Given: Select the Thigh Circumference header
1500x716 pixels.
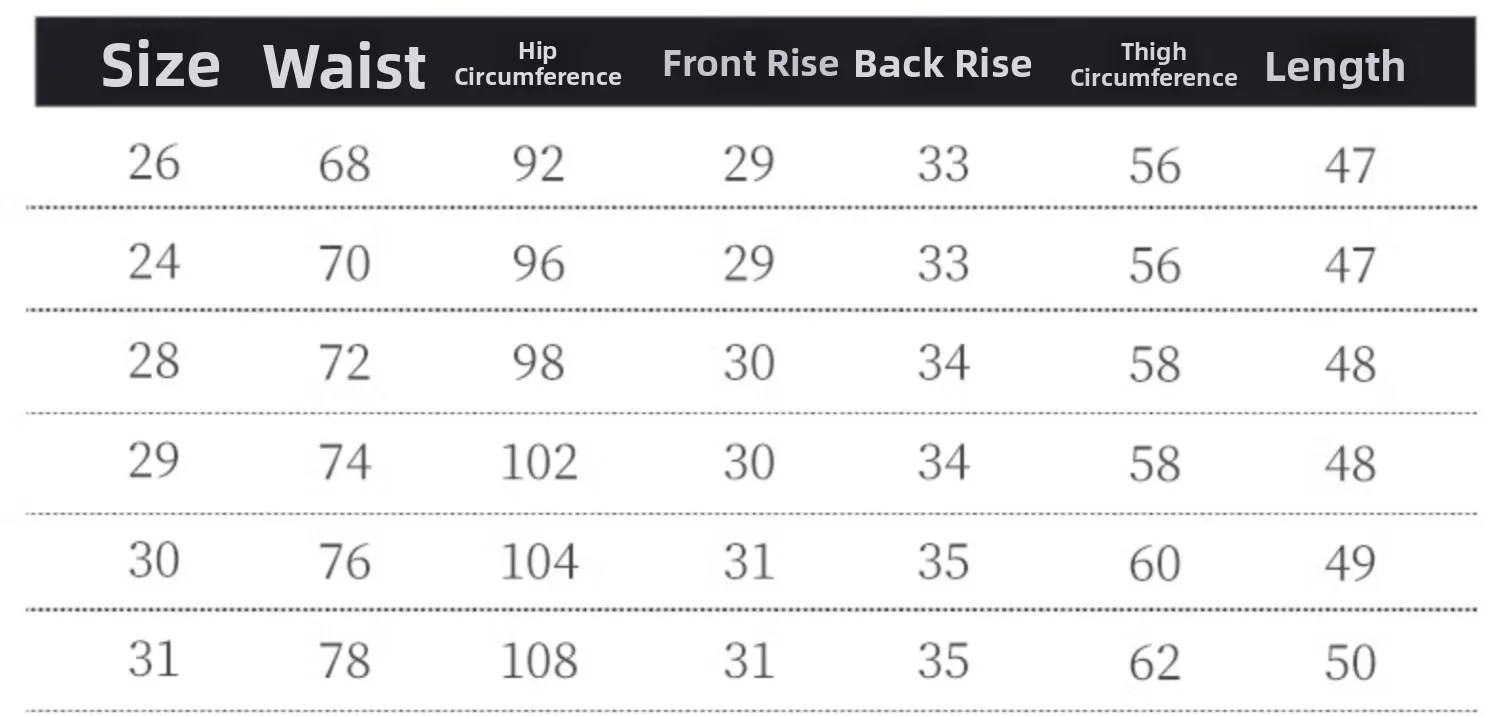Looking at the screenshot, I should [x=1154, y=64].
